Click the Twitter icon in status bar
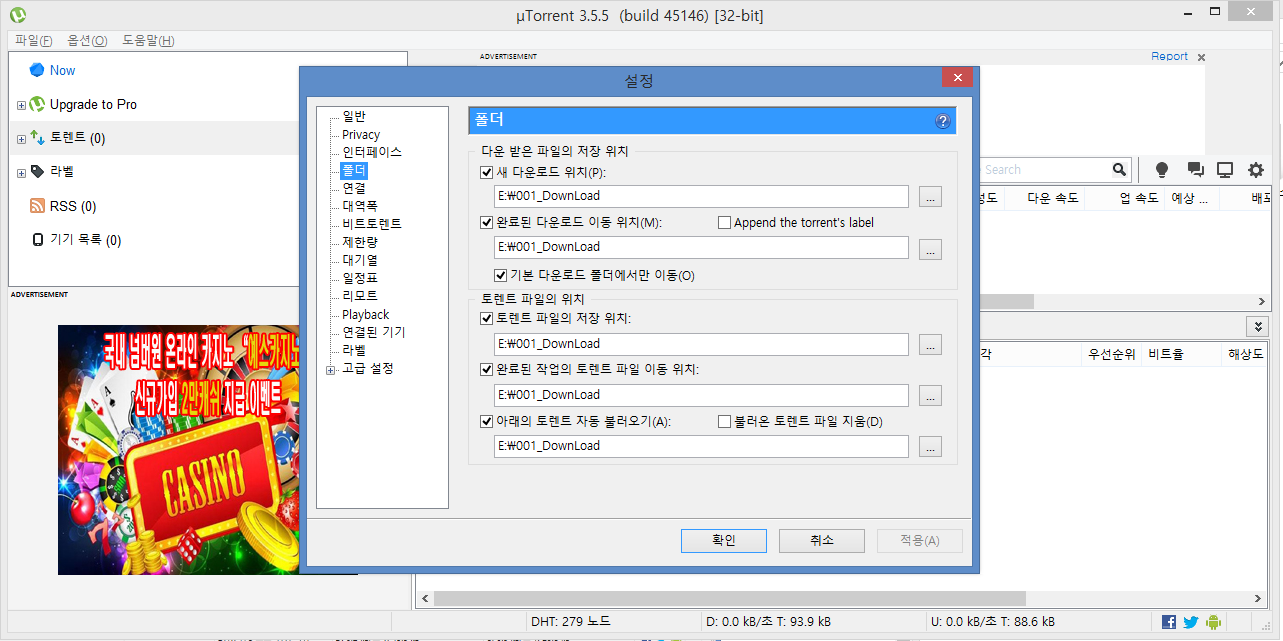This screenshot has height=641, width=1283. pyautogui.click(x=1191, y=622)
